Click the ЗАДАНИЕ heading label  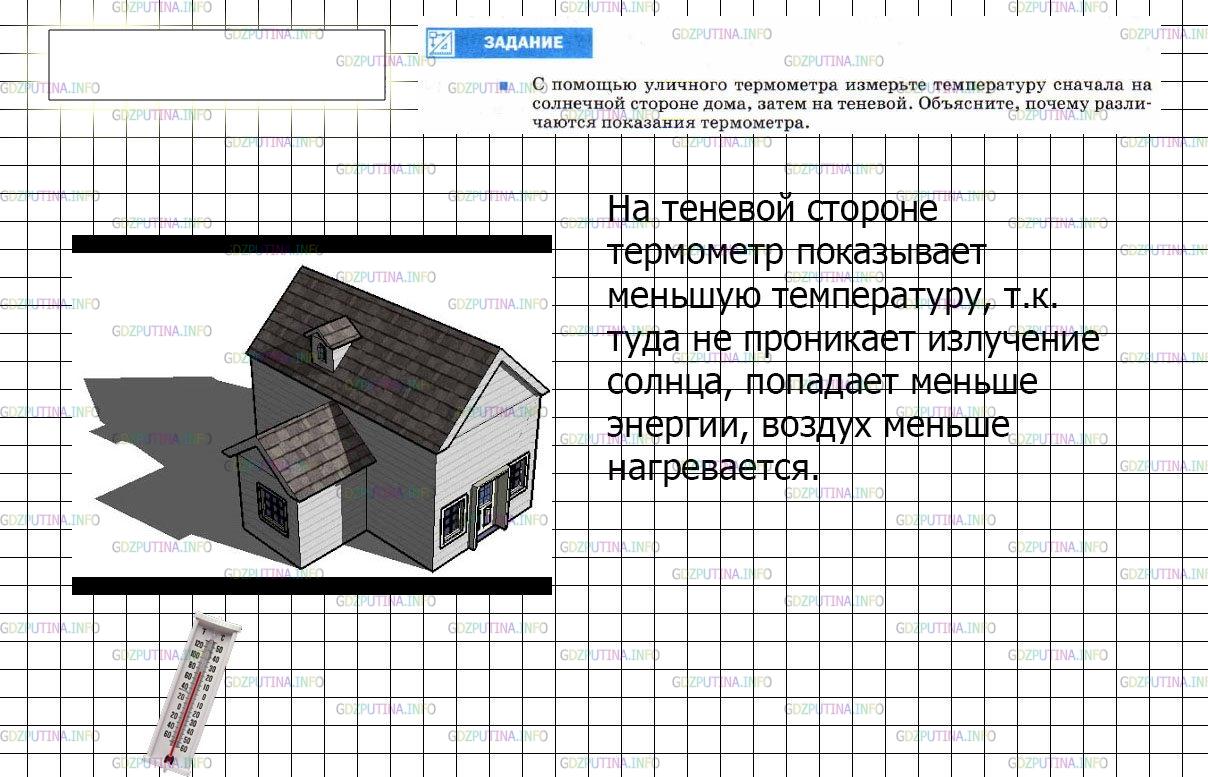coord(523,43)
